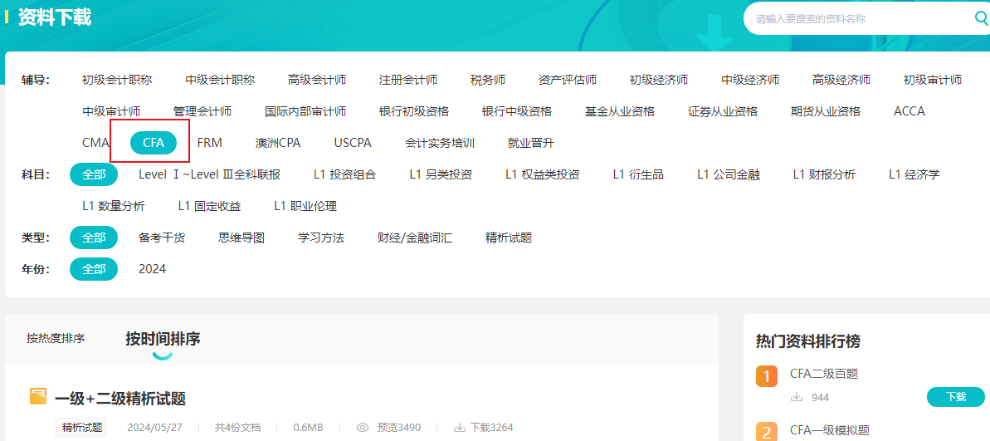Click the rank 2 badge for CFA一级模拟题
This screenshot has width=990, height=441.
(x=766, y=432)
